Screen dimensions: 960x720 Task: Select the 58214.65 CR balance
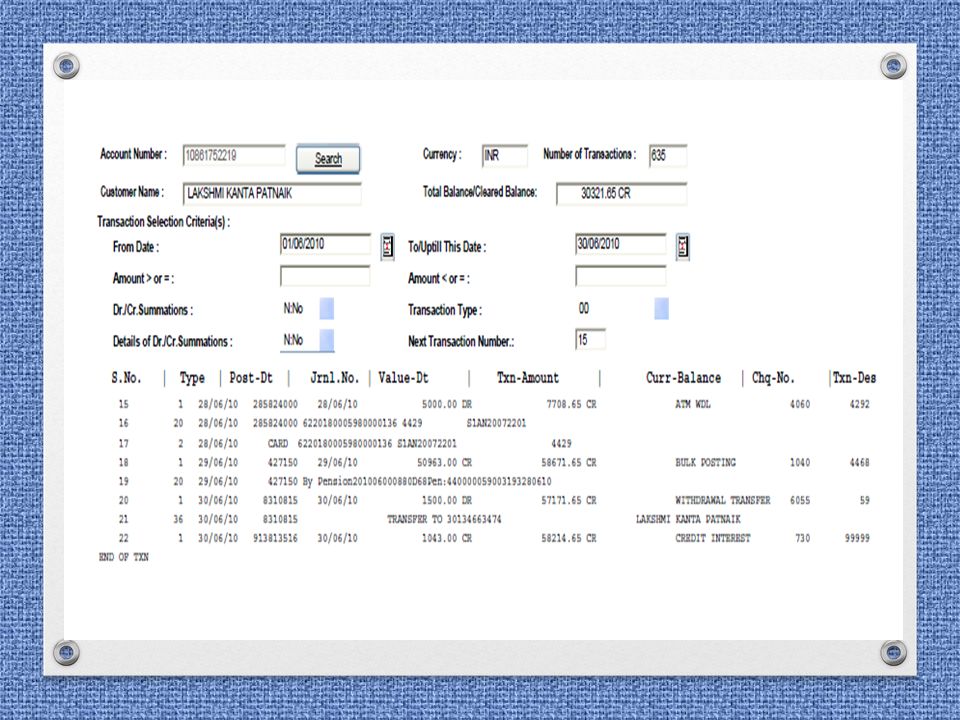pyautogui.click(x=569, y=538)
